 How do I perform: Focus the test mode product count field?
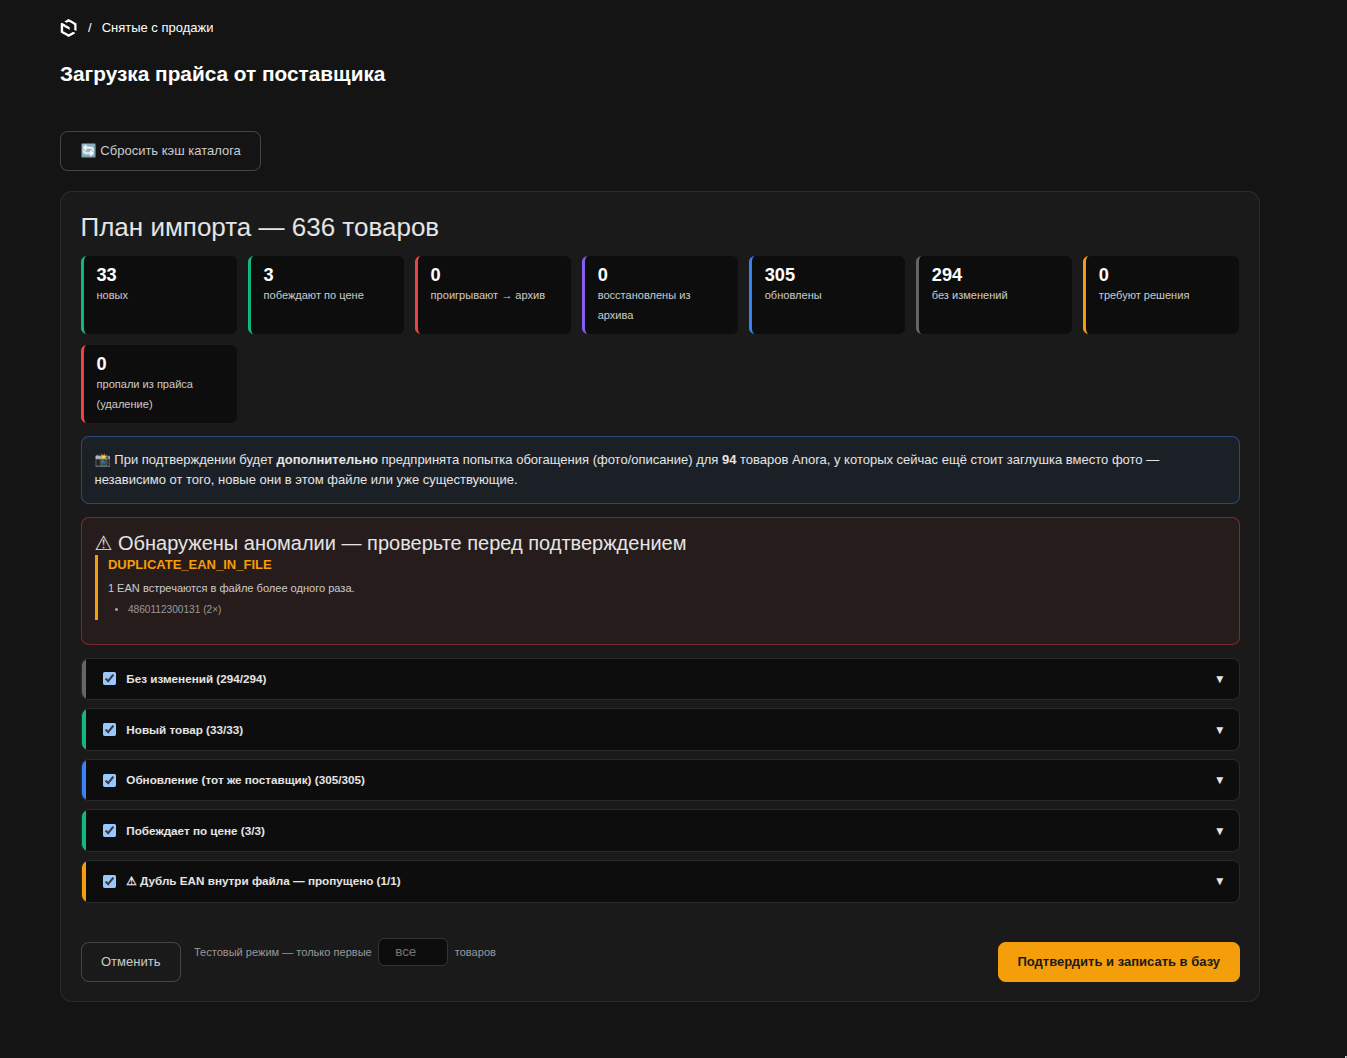[x=413, y=952]
